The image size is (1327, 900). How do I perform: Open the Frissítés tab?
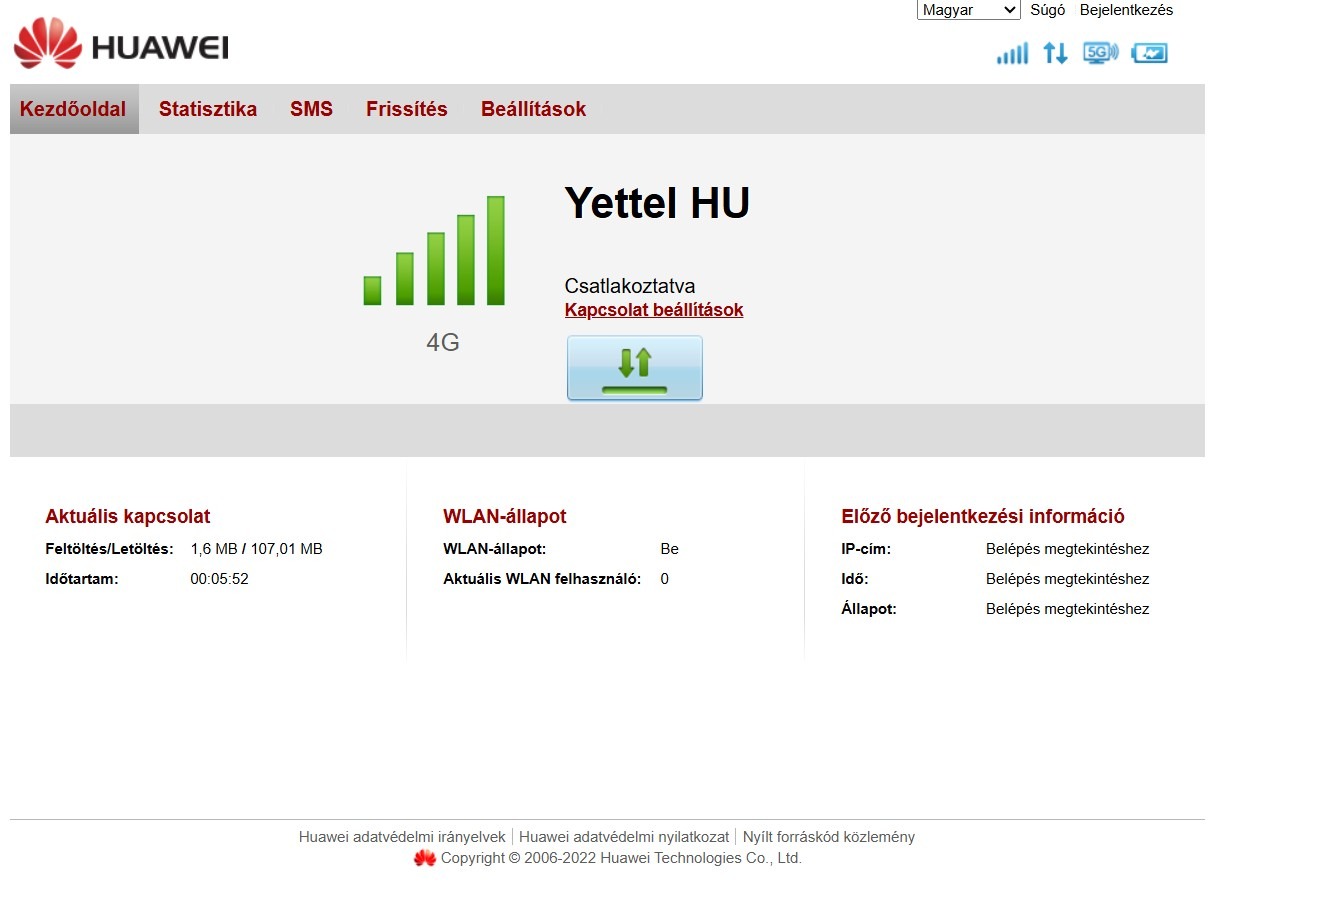tap(407, 109)
